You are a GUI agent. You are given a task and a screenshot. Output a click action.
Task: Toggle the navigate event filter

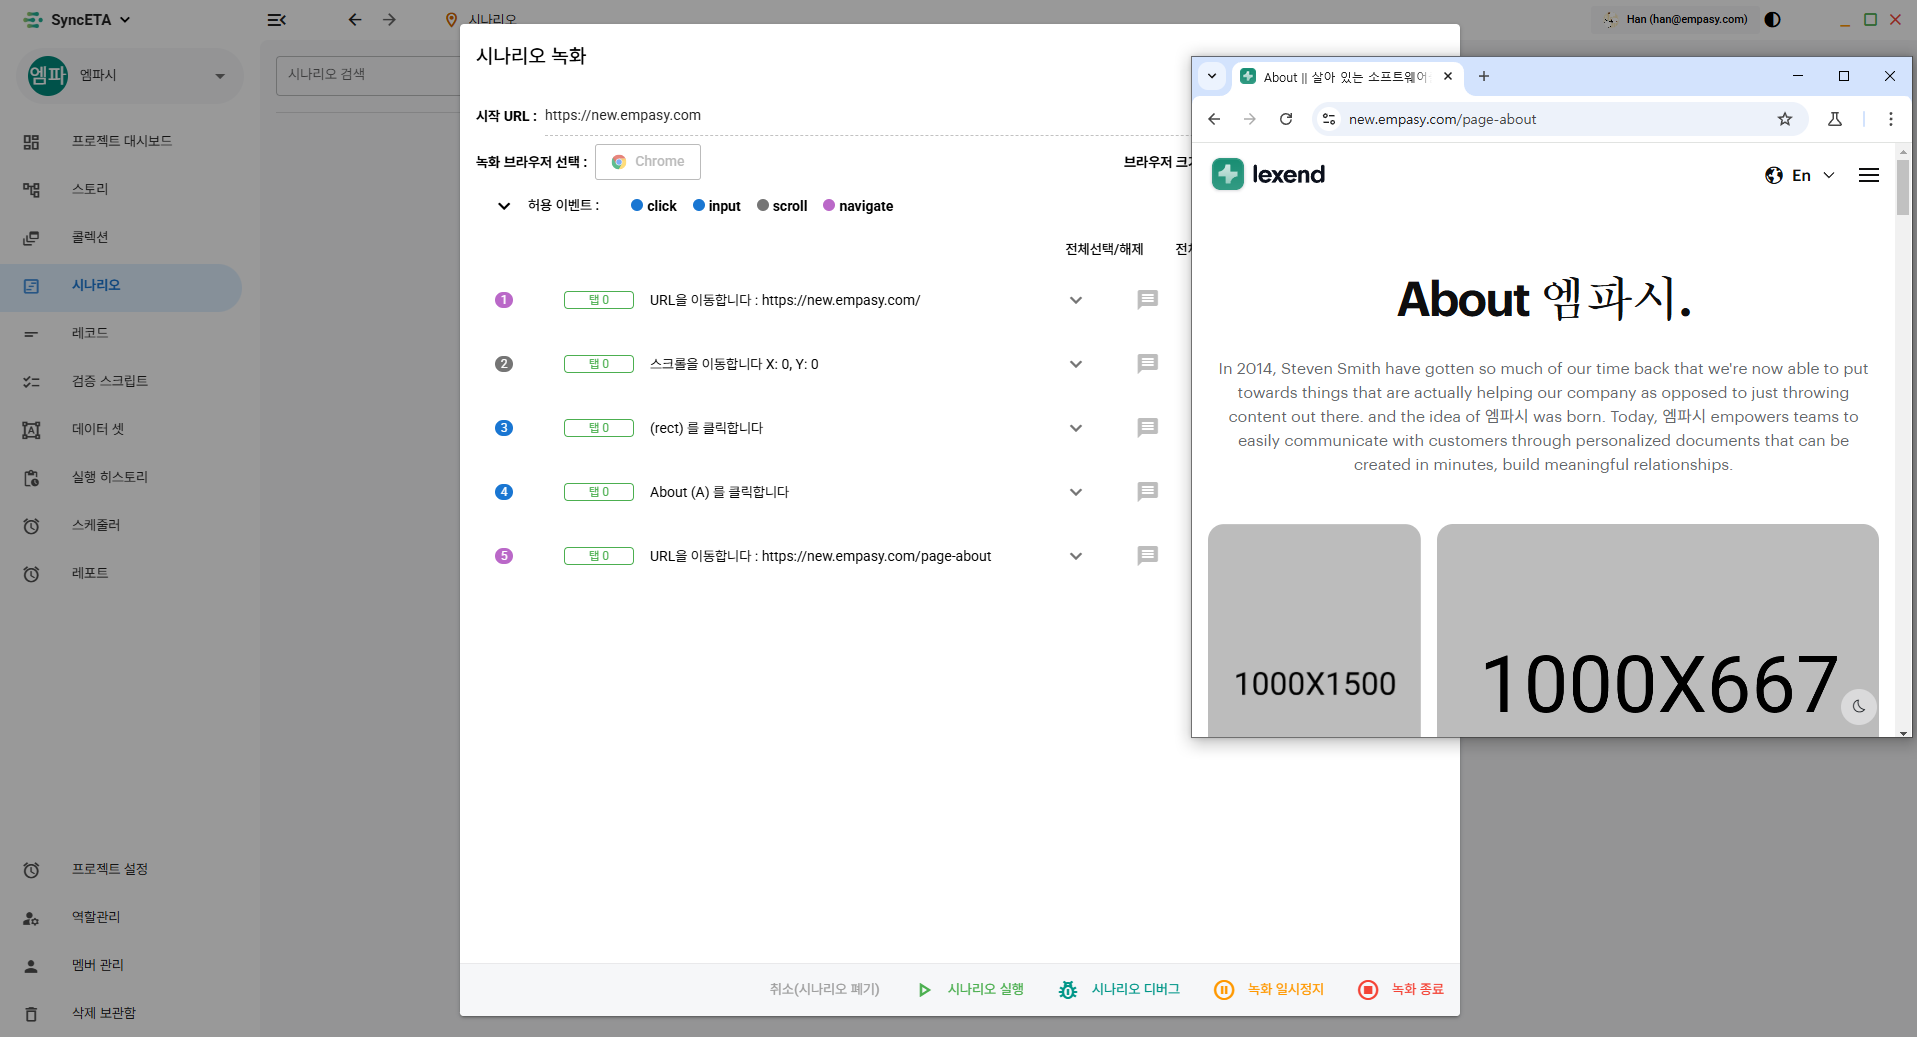pyautogui.click(x=858, y=206)
